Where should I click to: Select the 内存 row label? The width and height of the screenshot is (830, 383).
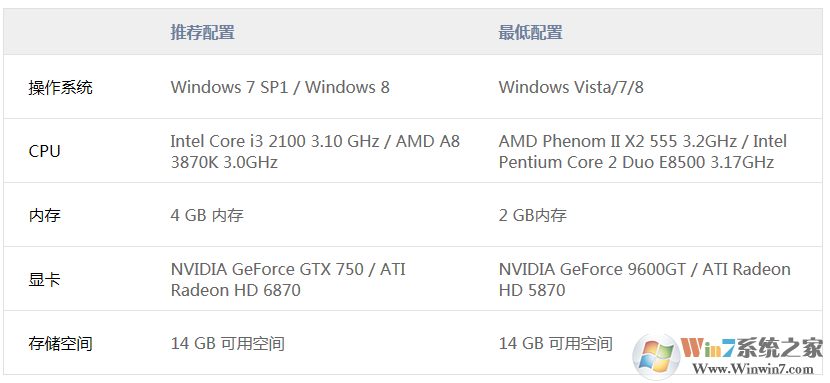coord(44,215)
